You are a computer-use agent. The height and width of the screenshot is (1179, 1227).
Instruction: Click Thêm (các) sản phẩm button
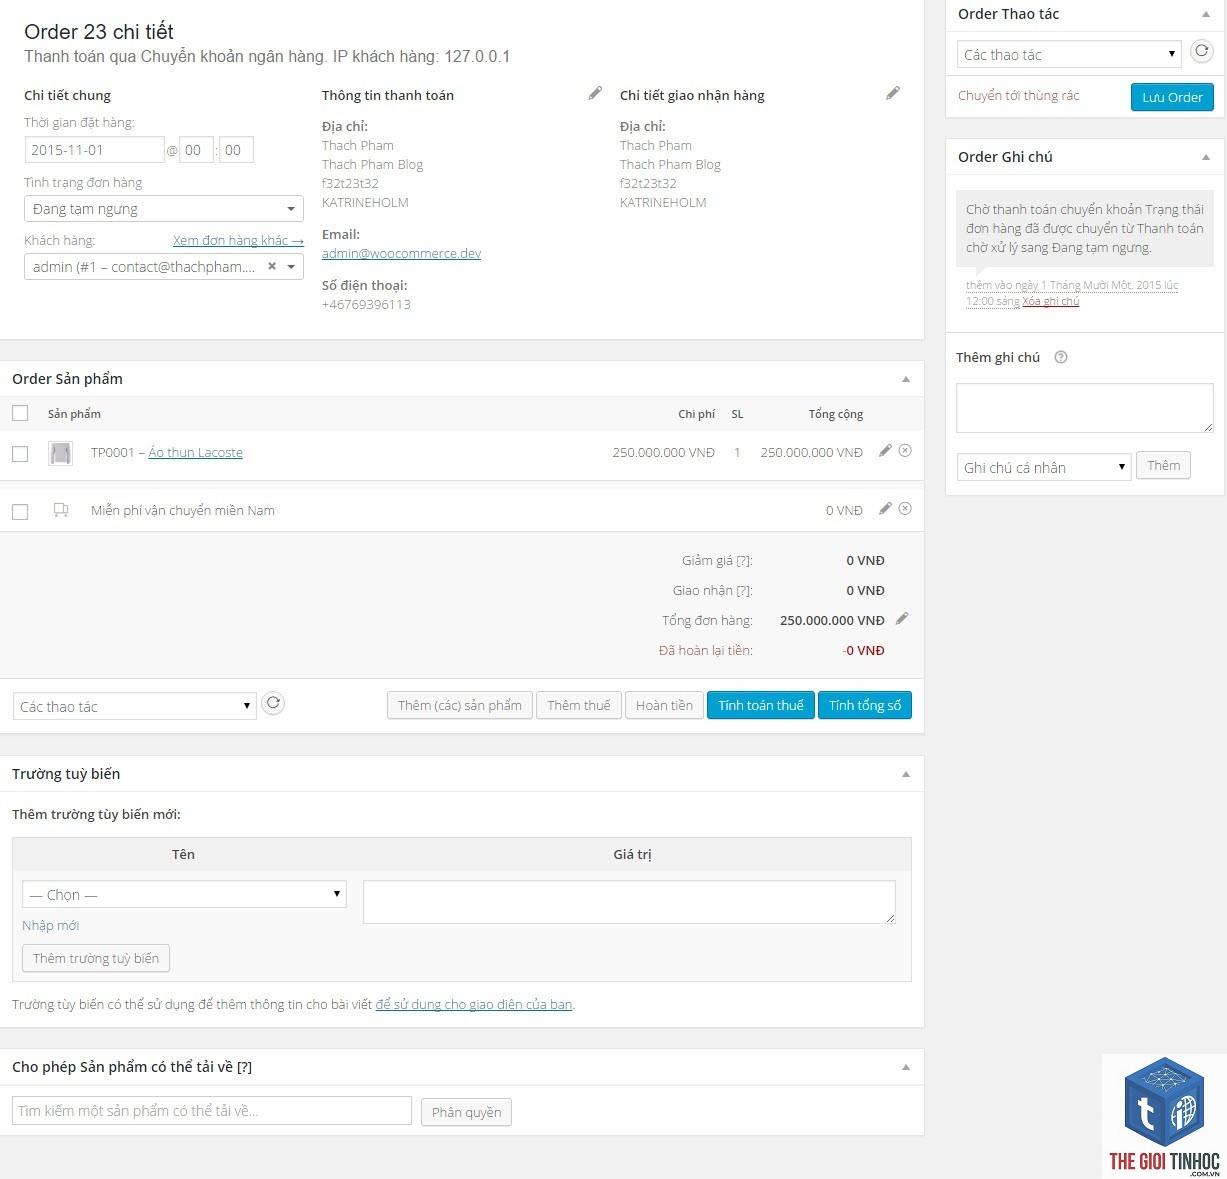click(459, 705)
